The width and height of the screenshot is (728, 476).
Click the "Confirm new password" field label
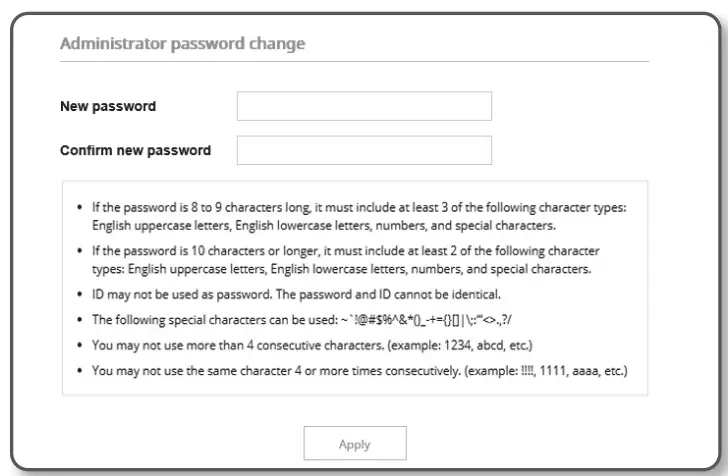tap(135, 151)
